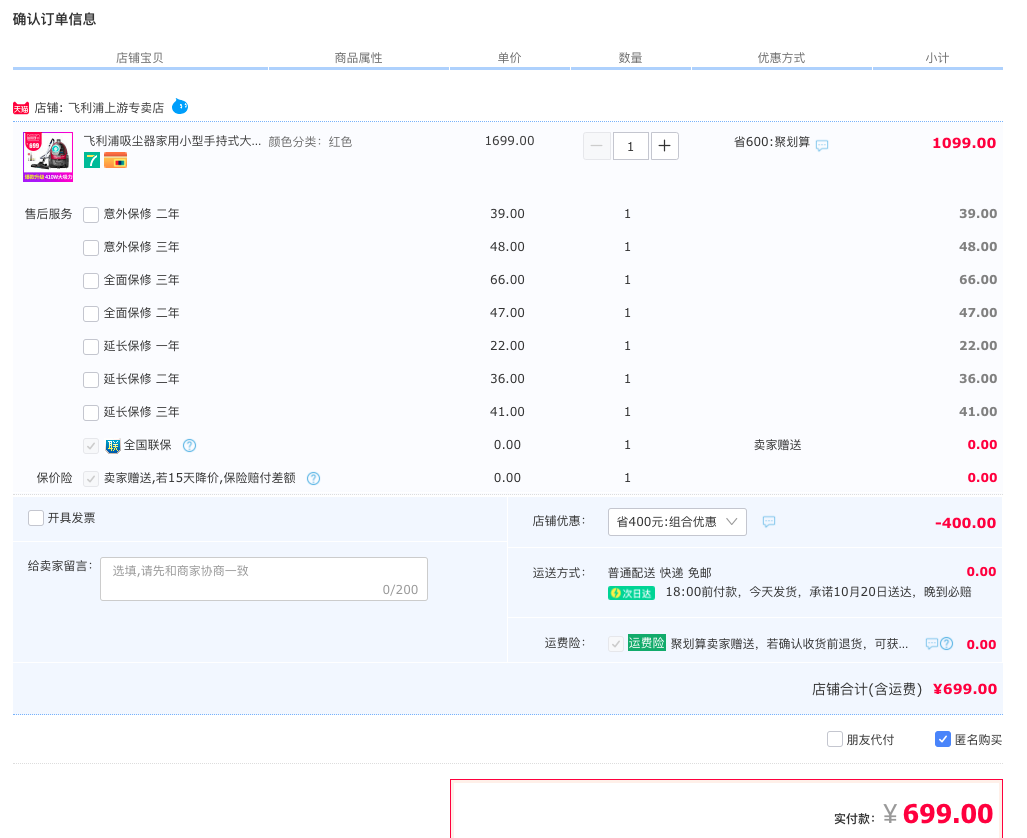Enable the 开具发票 invoice checkbox

click(x=36, y=518)
